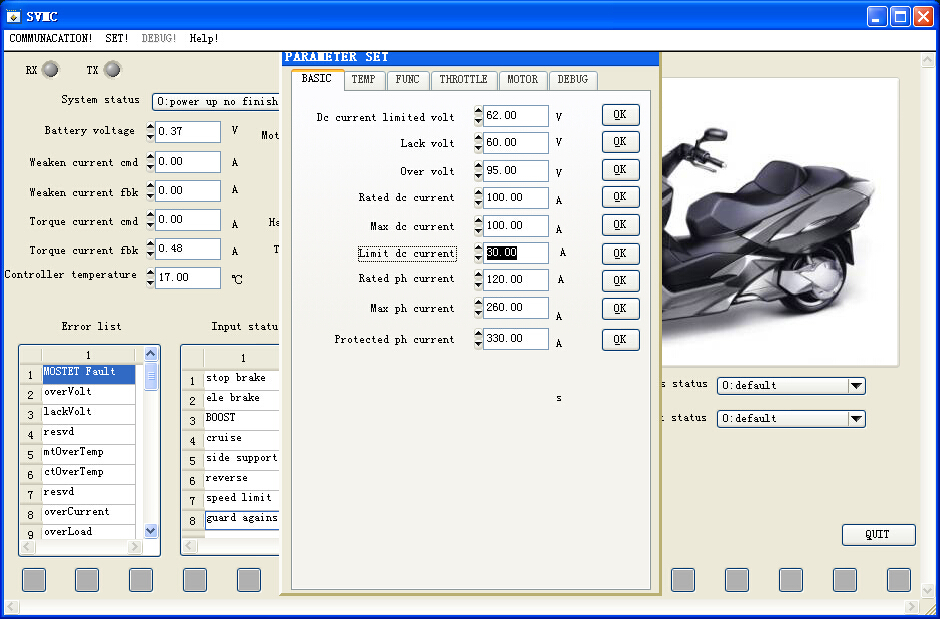Click the Rated ph current field
Image resolution: width=940 pixels, height=619 pixels.
coord(516,280)
